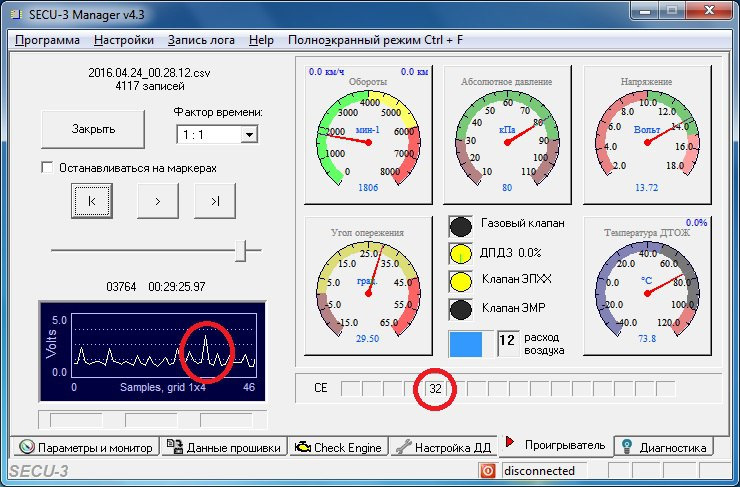Screen dimensions: 740x487
Task: Click the Check Engine tab icon
Action: pos(302,448)
